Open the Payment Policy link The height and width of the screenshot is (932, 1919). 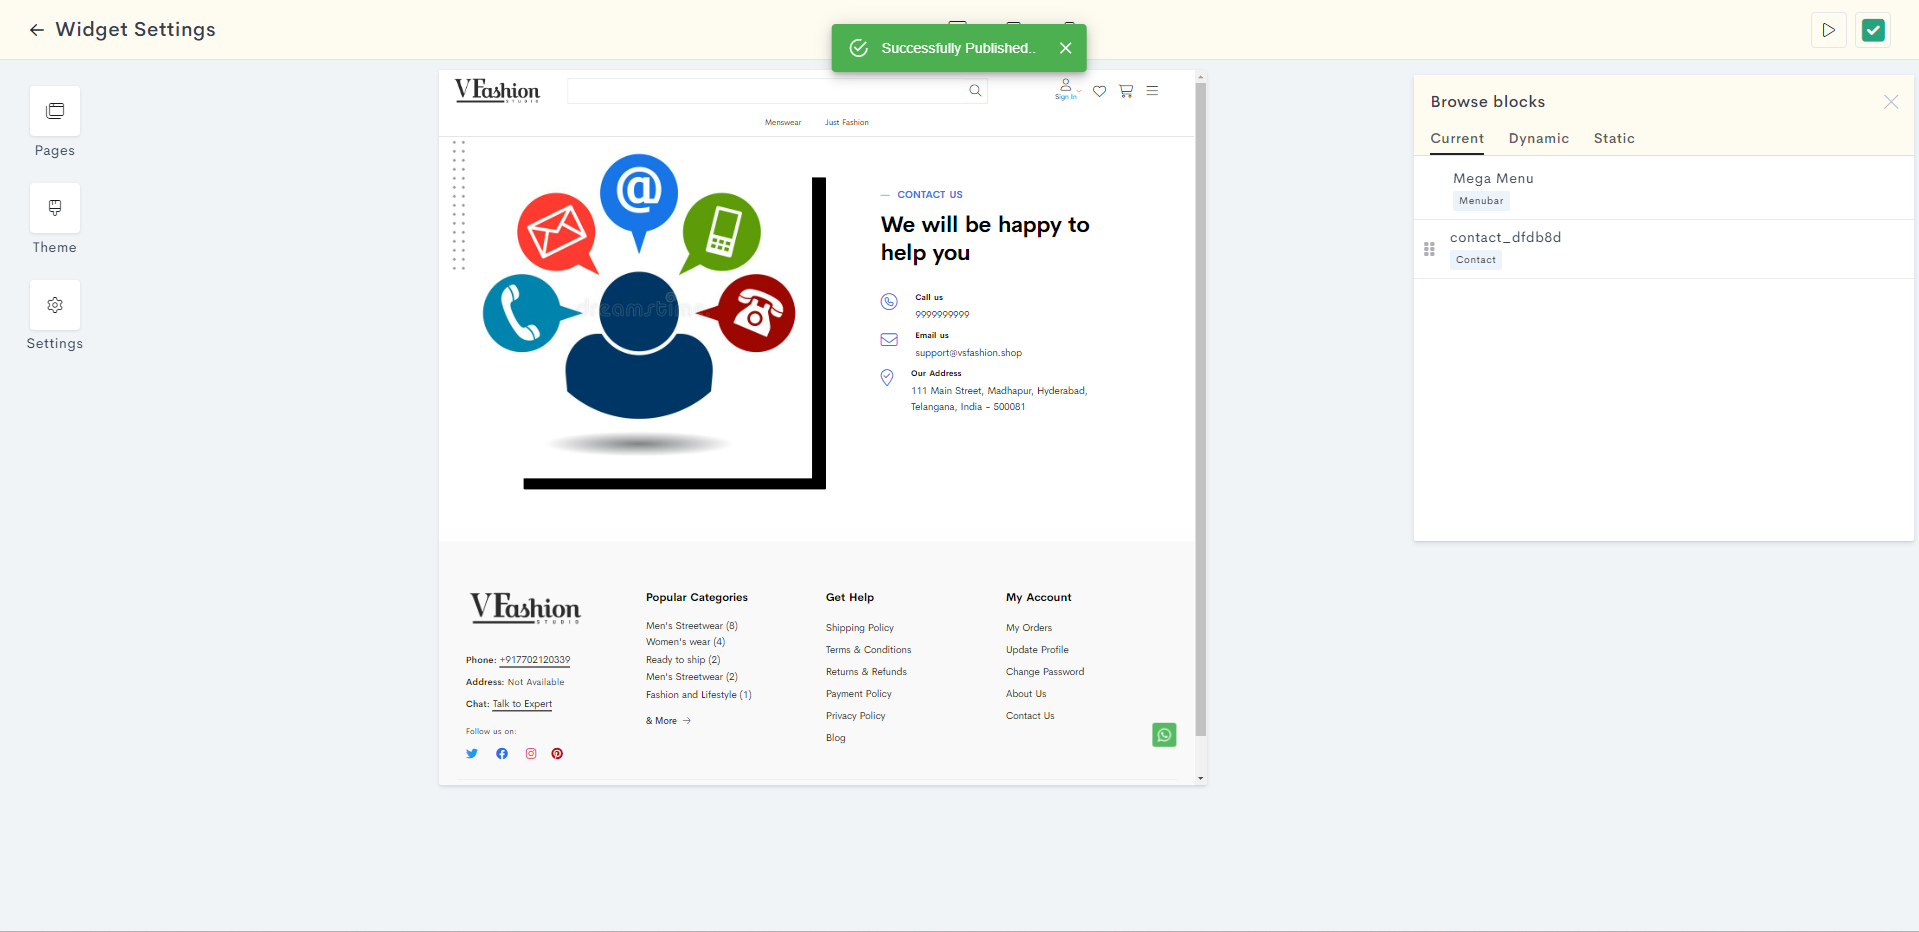click(859, 694)
